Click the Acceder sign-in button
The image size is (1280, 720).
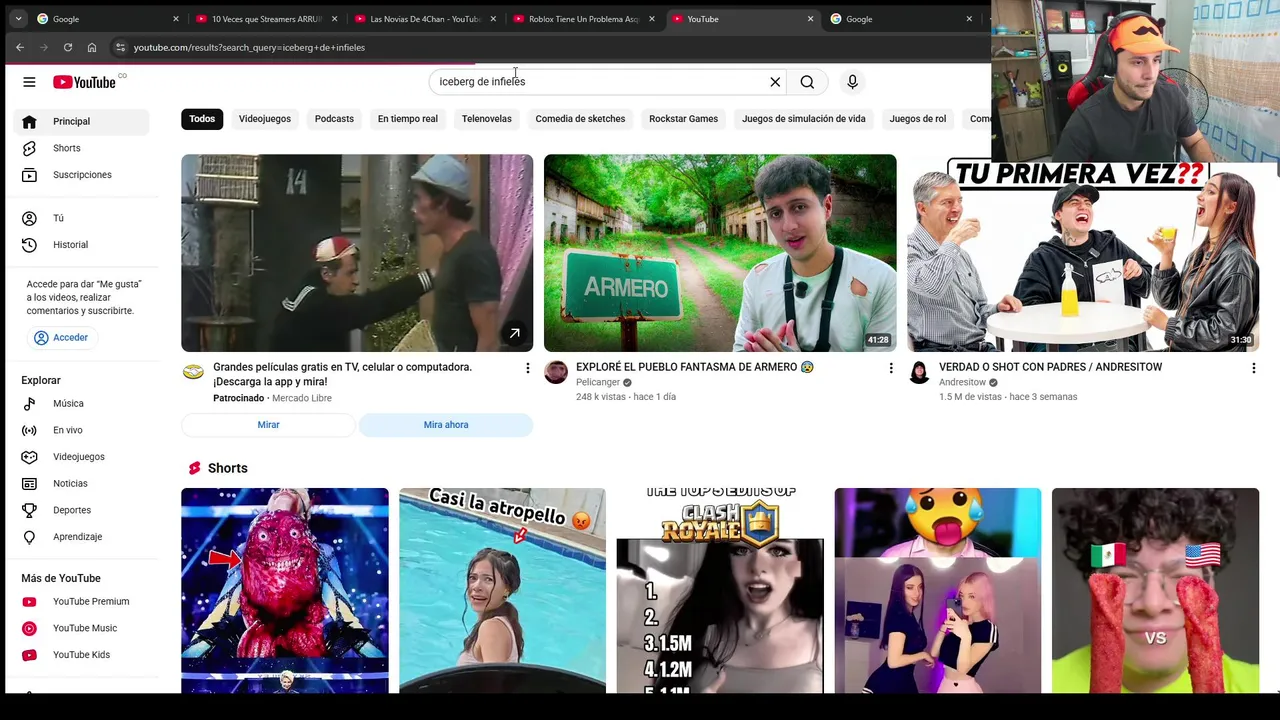pos(62,338)
